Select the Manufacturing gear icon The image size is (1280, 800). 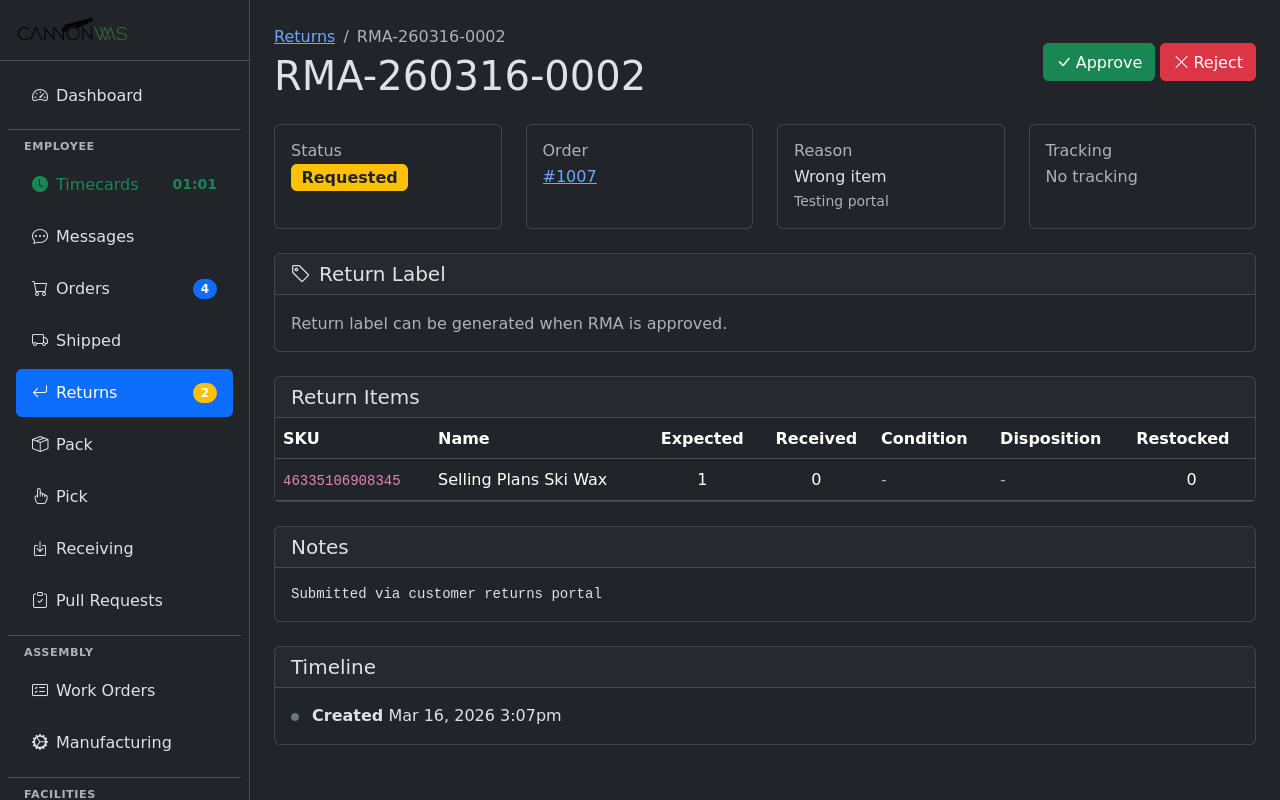click(x=39, y=742)
